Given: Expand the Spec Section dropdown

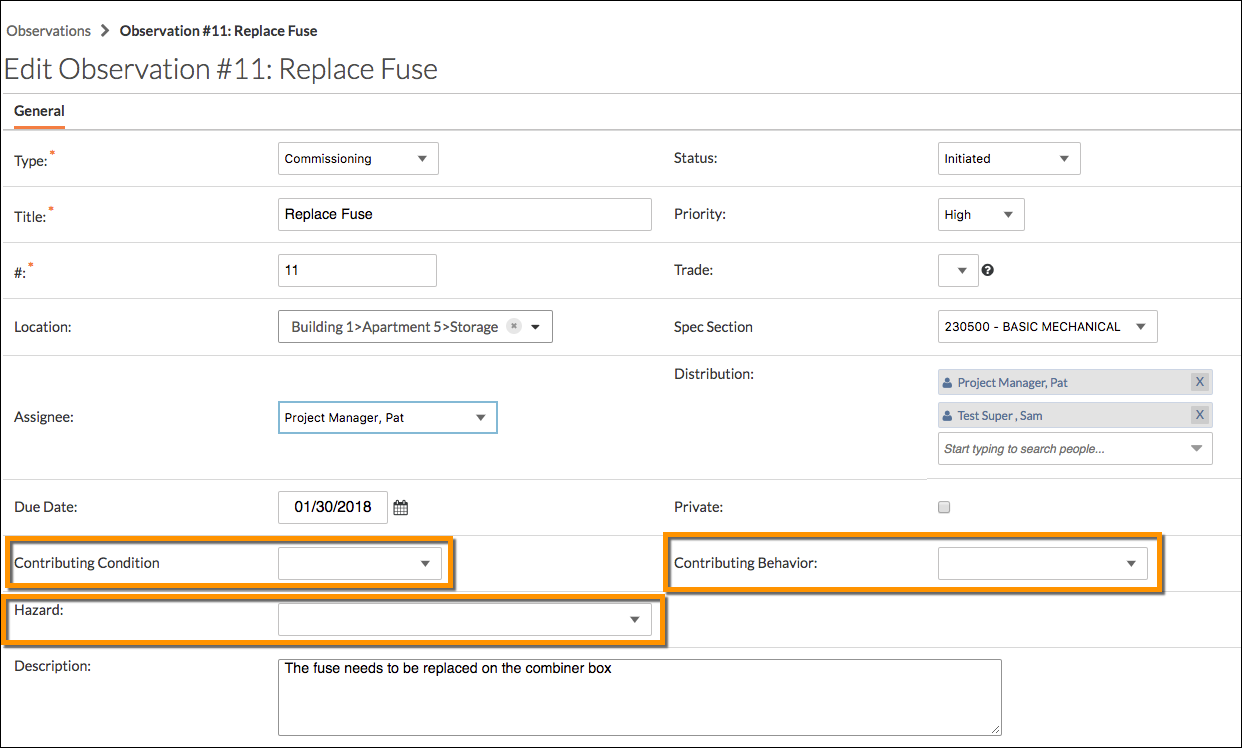Looking at the screenshot, I should (1047, 327).
